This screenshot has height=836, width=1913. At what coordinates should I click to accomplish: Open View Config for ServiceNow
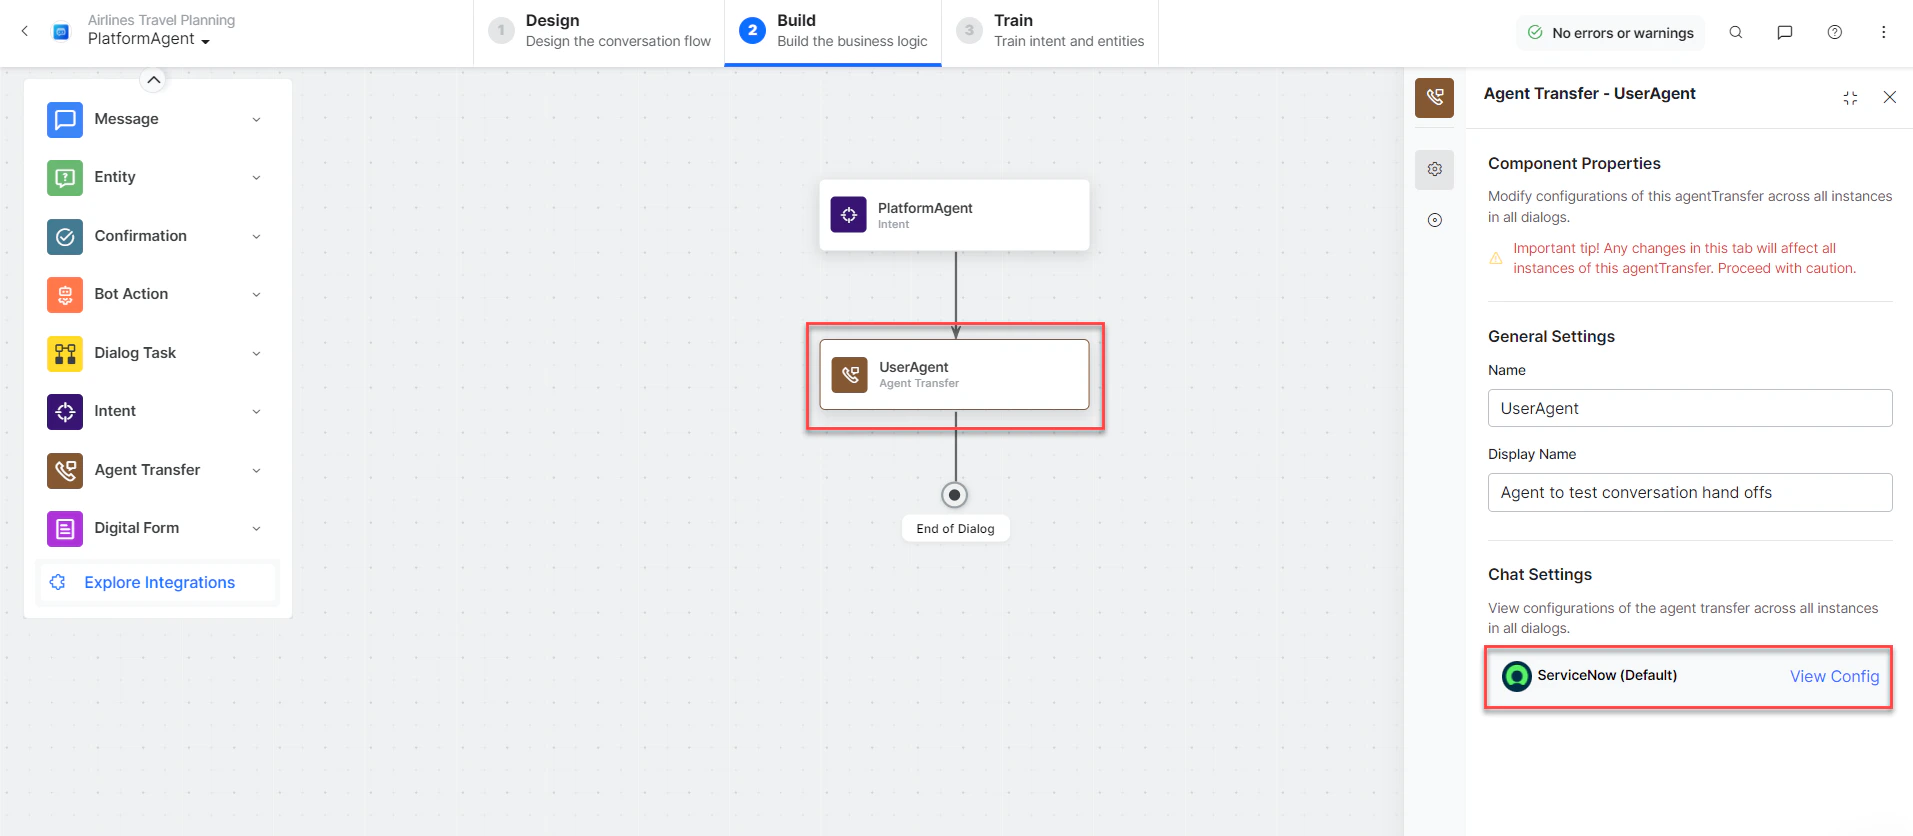[x=1834, y=676]
